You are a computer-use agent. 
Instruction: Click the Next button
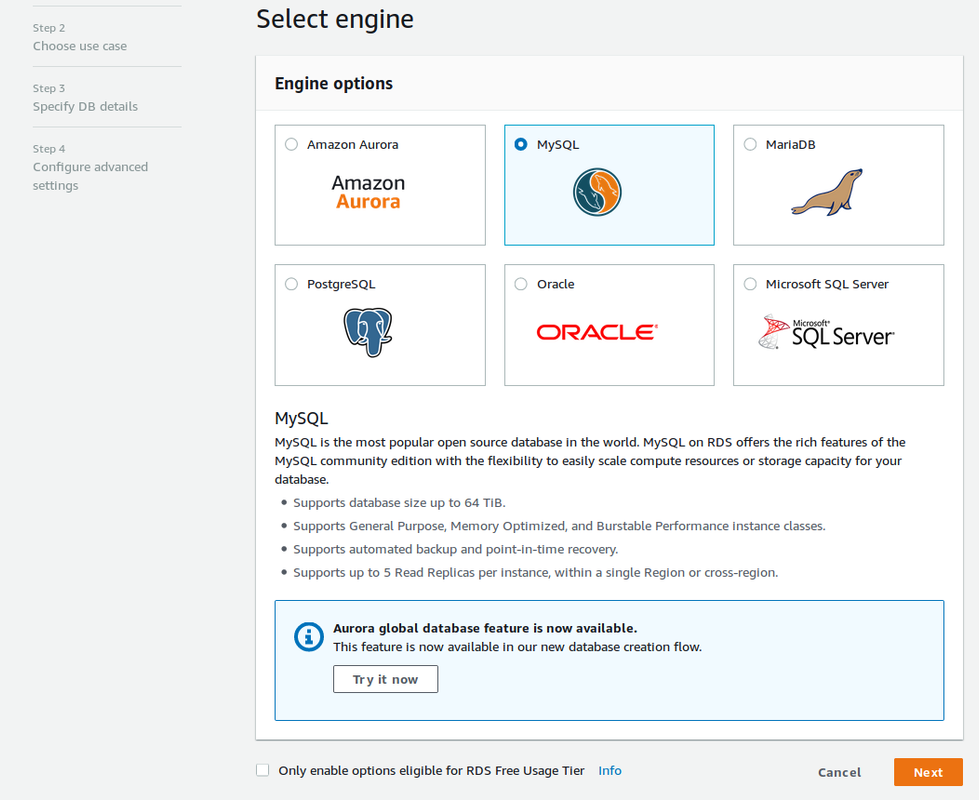tap(927, 771)
